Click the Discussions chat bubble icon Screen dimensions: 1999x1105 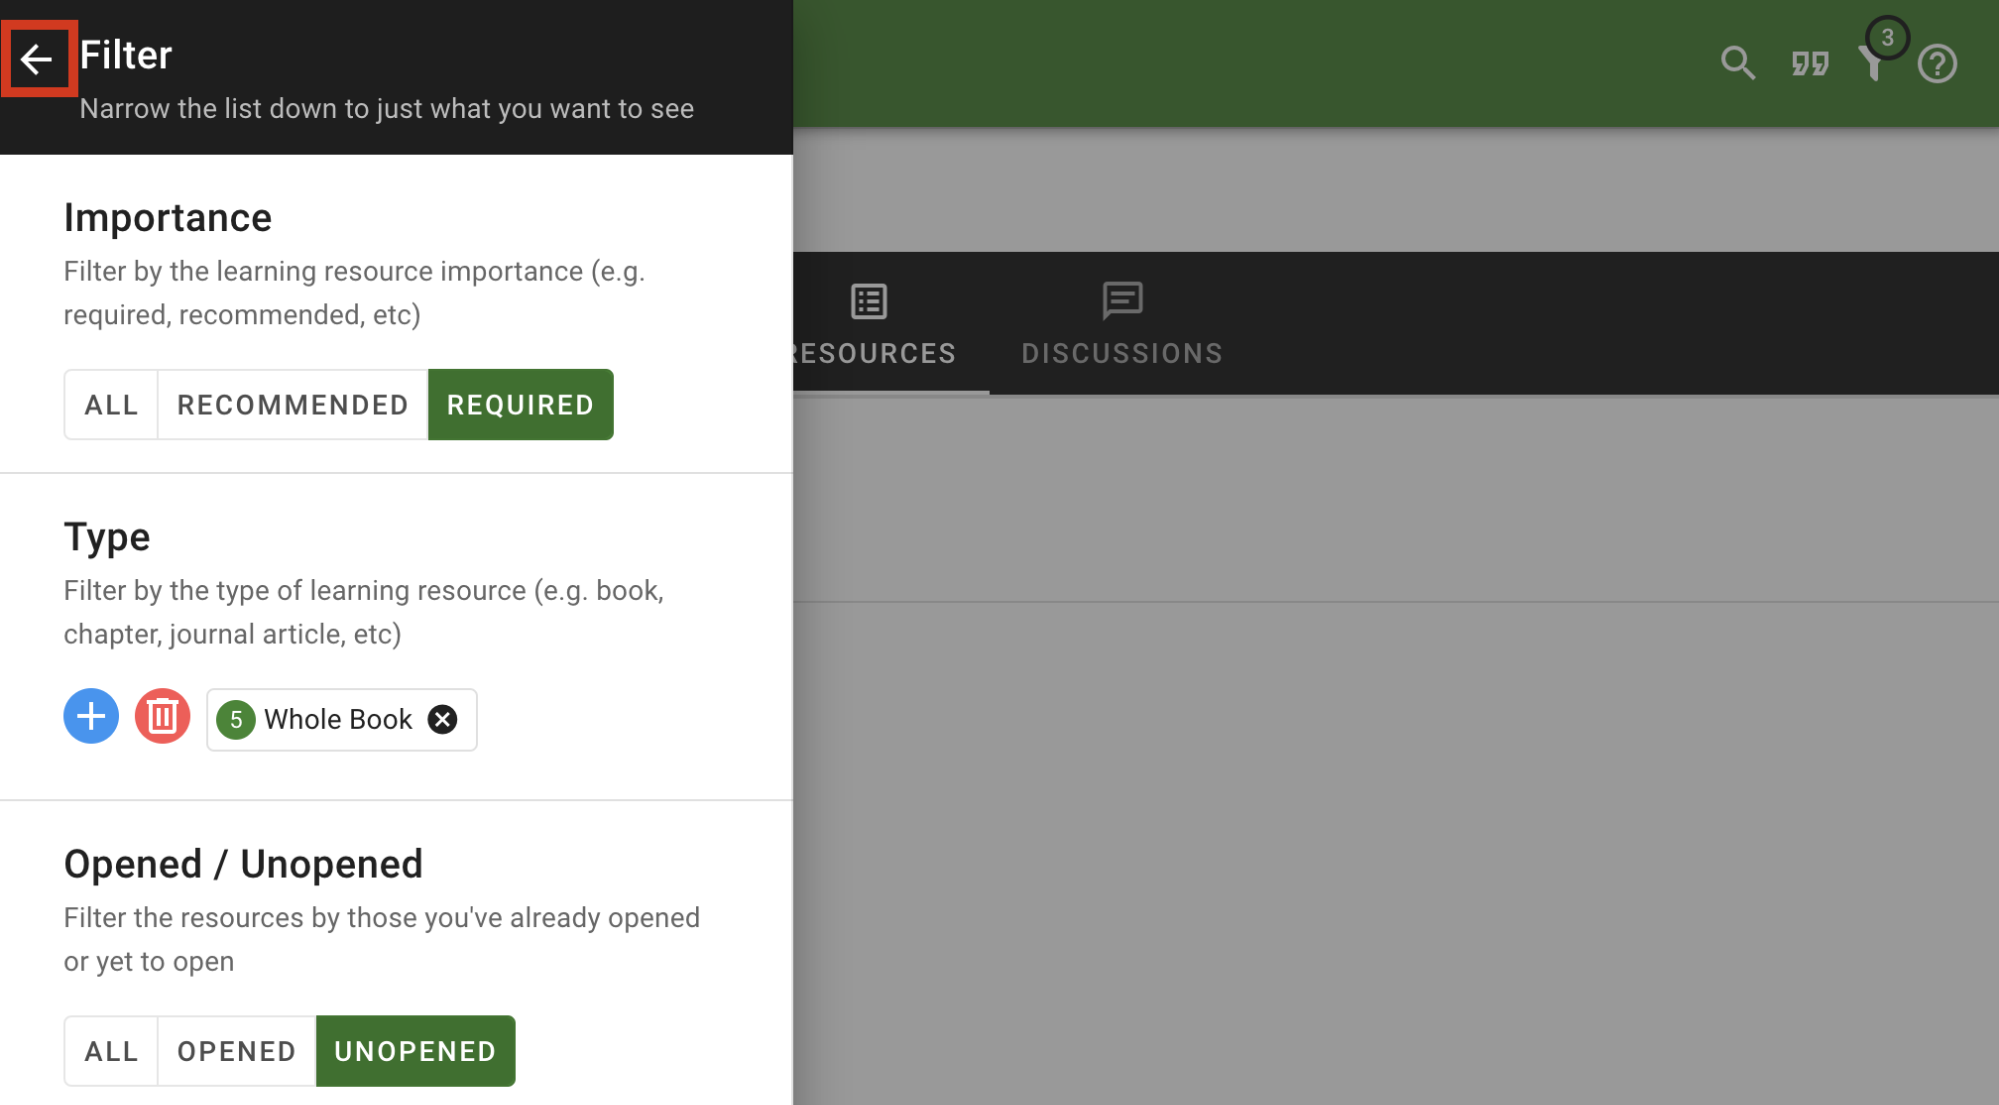click(x=1122, y=299)
